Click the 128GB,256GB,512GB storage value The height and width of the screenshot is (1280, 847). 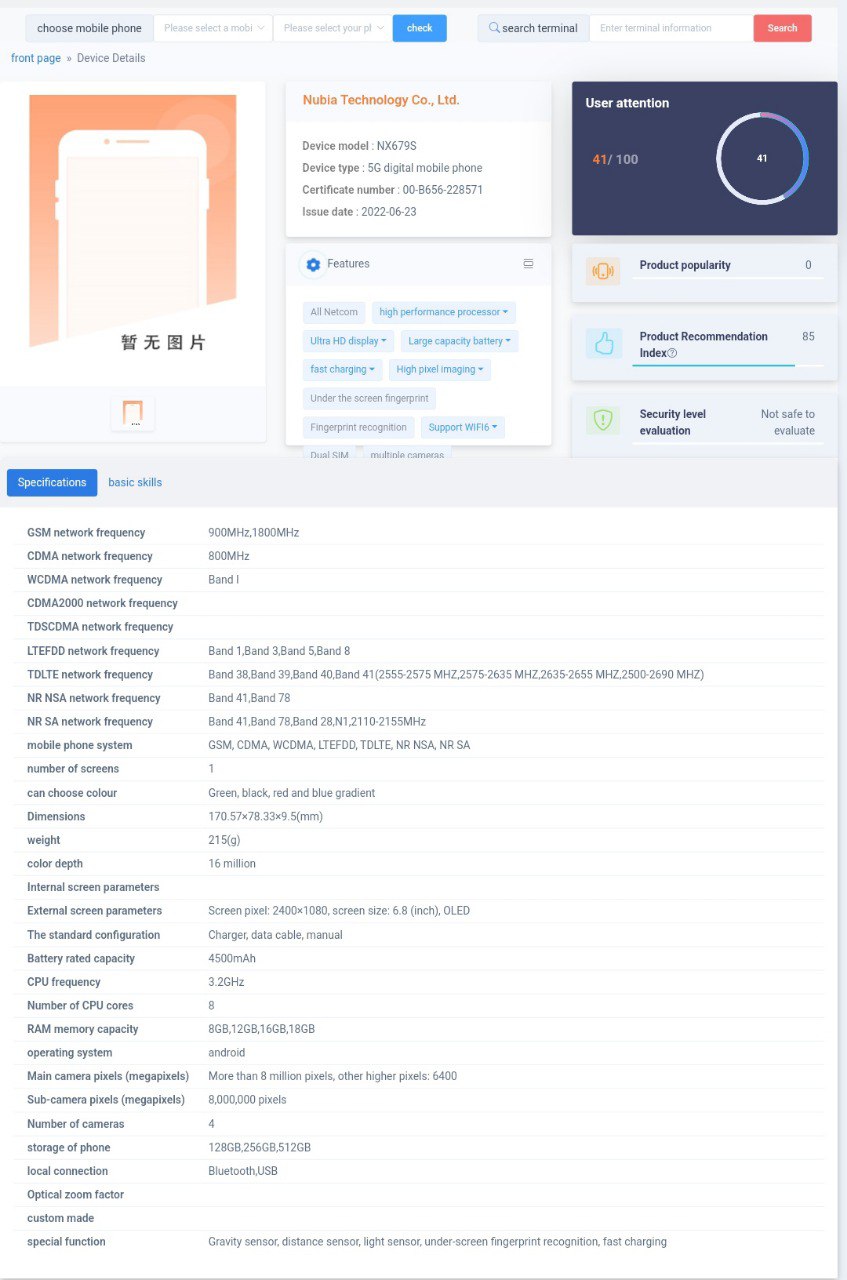[x=260, y=1147]
